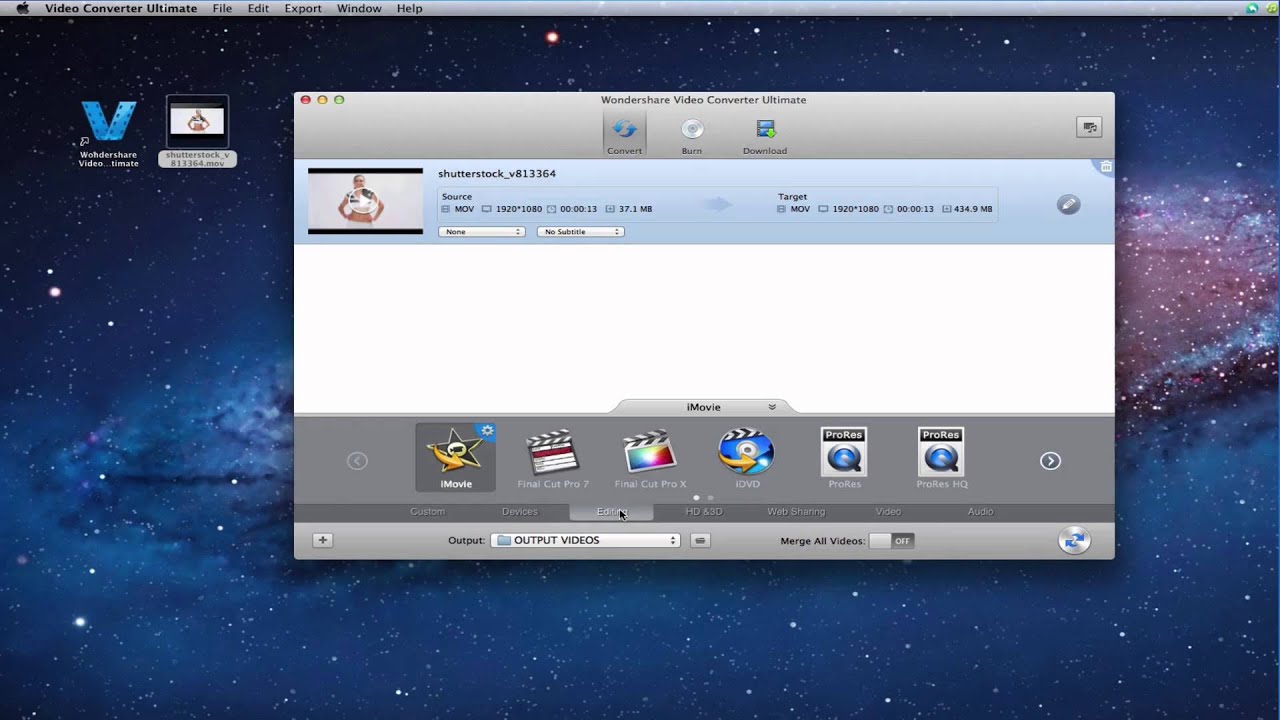Switch to the Video format tab
Image resolution: width=1280 pixels, height=720 pixels.
pyautogui.click(x=888, y=512)
